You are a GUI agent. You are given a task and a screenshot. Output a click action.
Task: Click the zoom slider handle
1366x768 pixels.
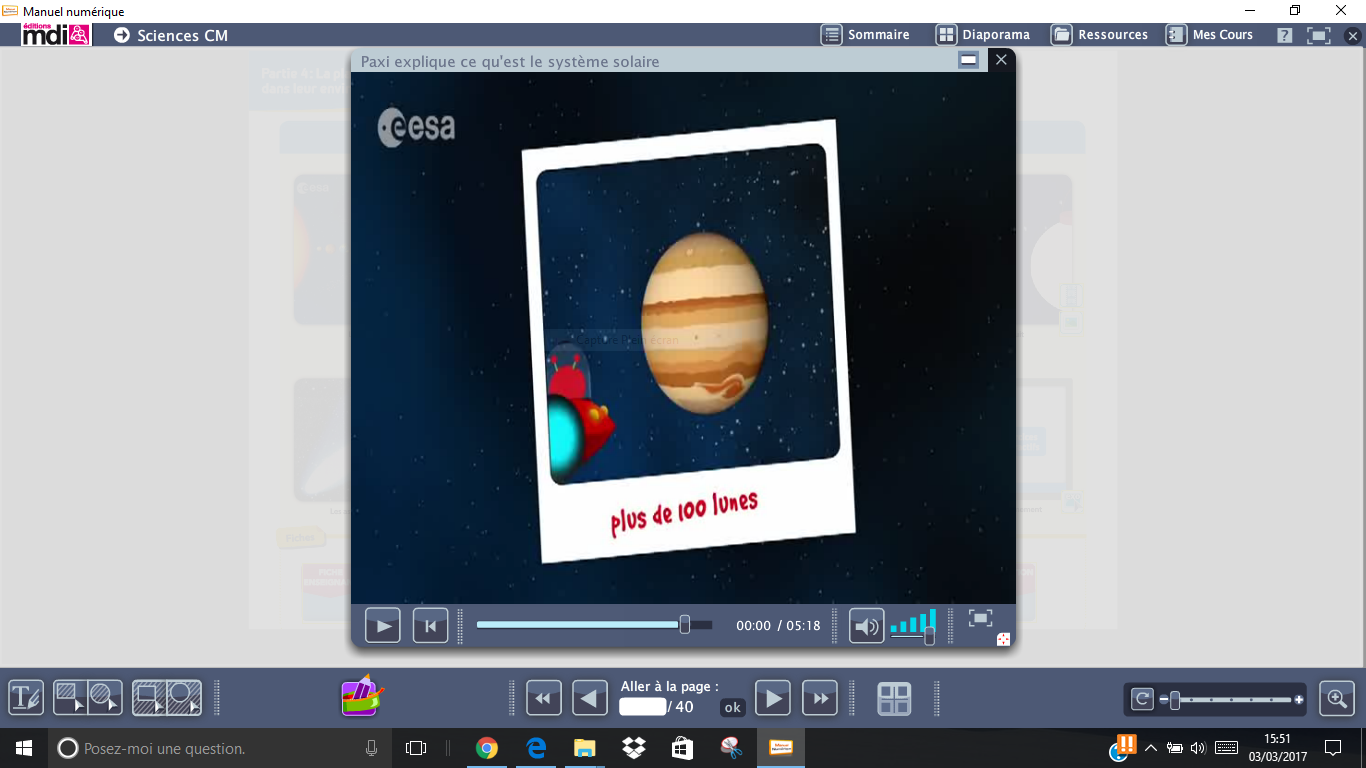click(1175, 700)
